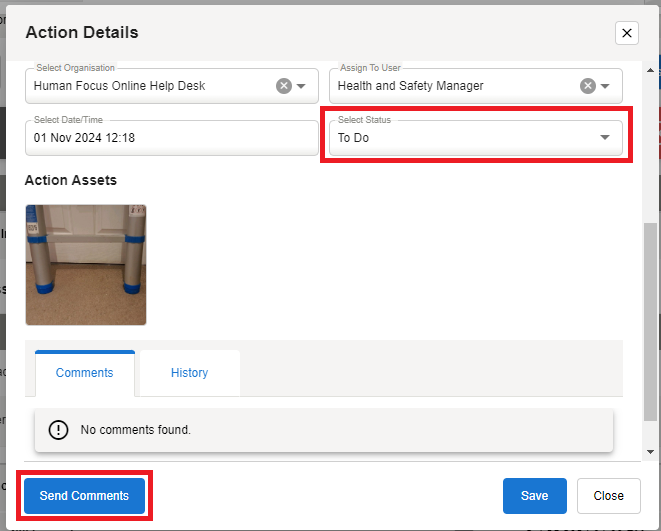
Task: Click the Action Details dialog title
Action: 82,33
